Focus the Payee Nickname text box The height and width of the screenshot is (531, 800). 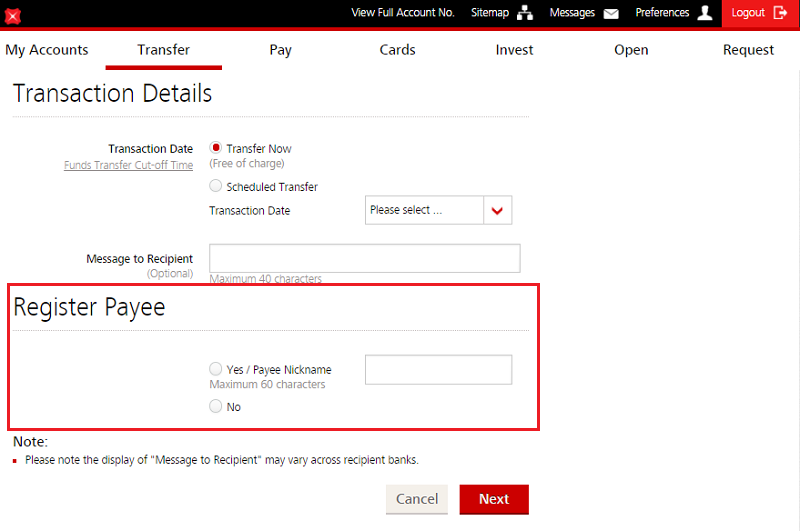pyautogui.click(x=438, y=370)
